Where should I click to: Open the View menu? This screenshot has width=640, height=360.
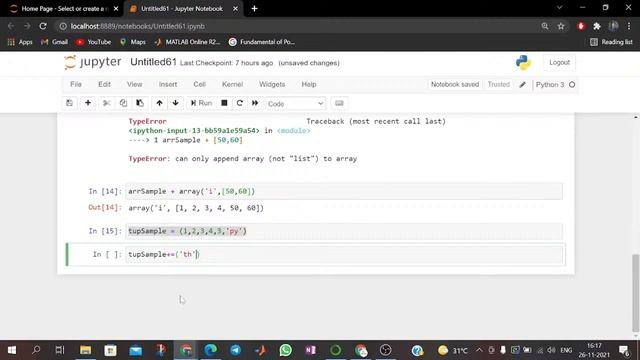(x=134, y=84)
